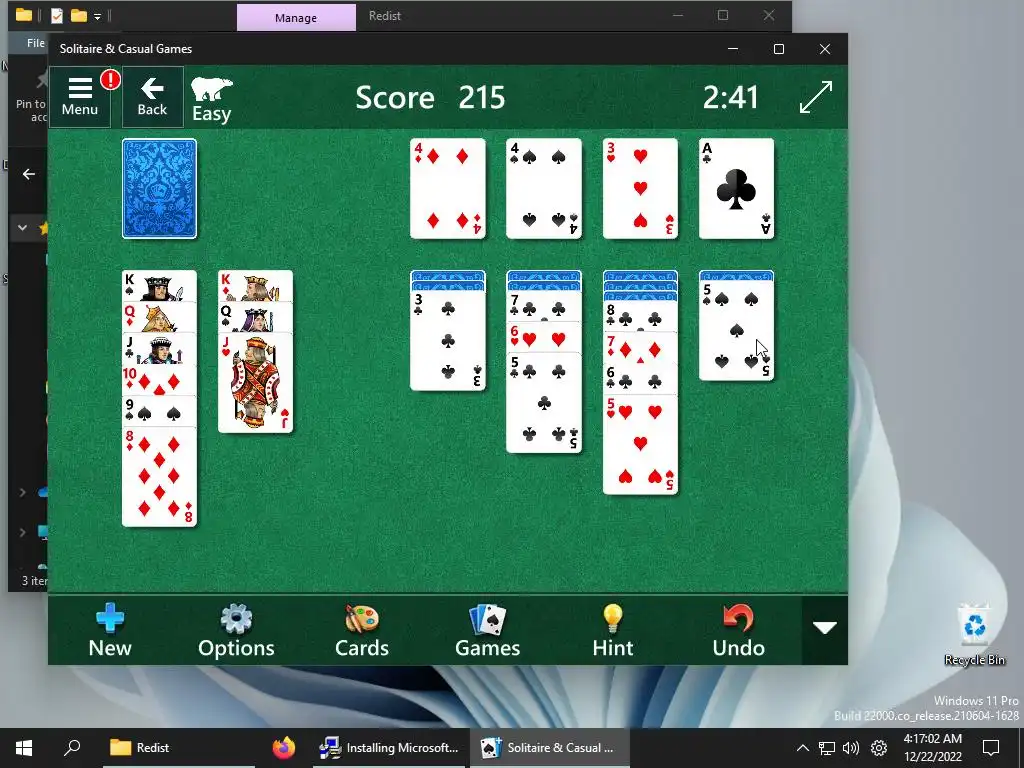Select the 6 of clubs tableau card
Image resolution: width=1024 pixels, height=768 pixels.
coord(640,379)
